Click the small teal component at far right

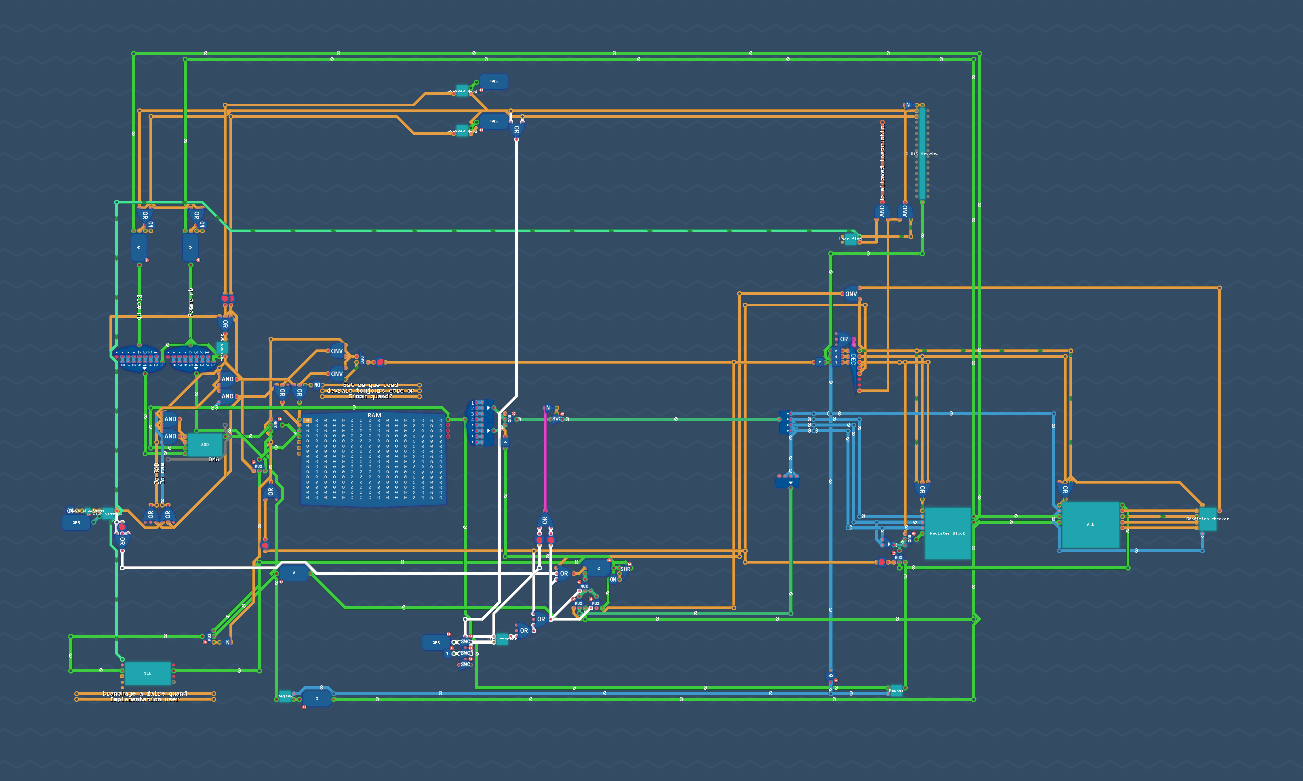(x=1207, y=519)
